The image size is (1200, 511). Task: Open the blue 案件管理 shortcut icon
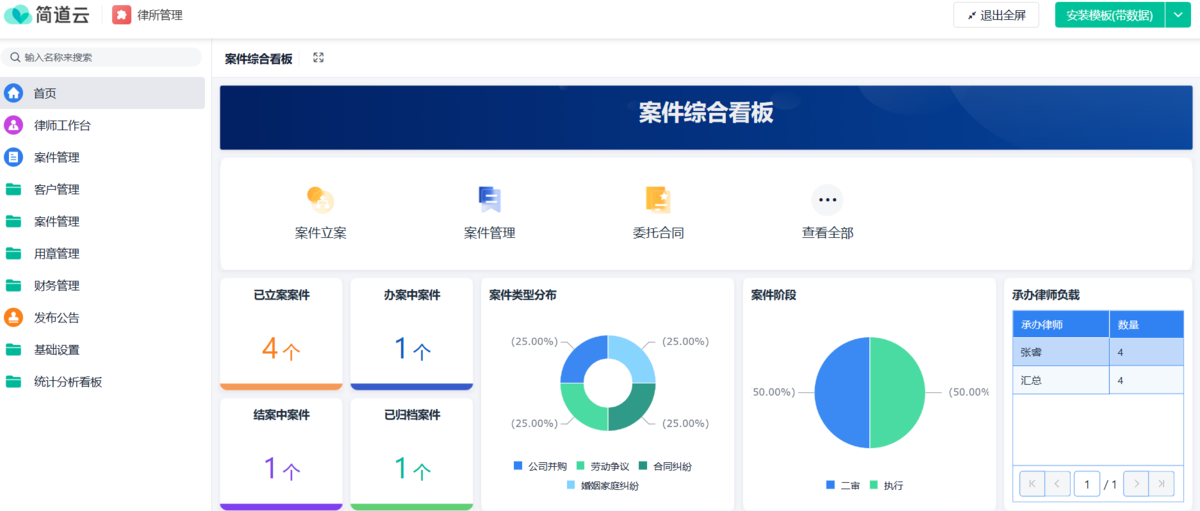click(489, 200)
